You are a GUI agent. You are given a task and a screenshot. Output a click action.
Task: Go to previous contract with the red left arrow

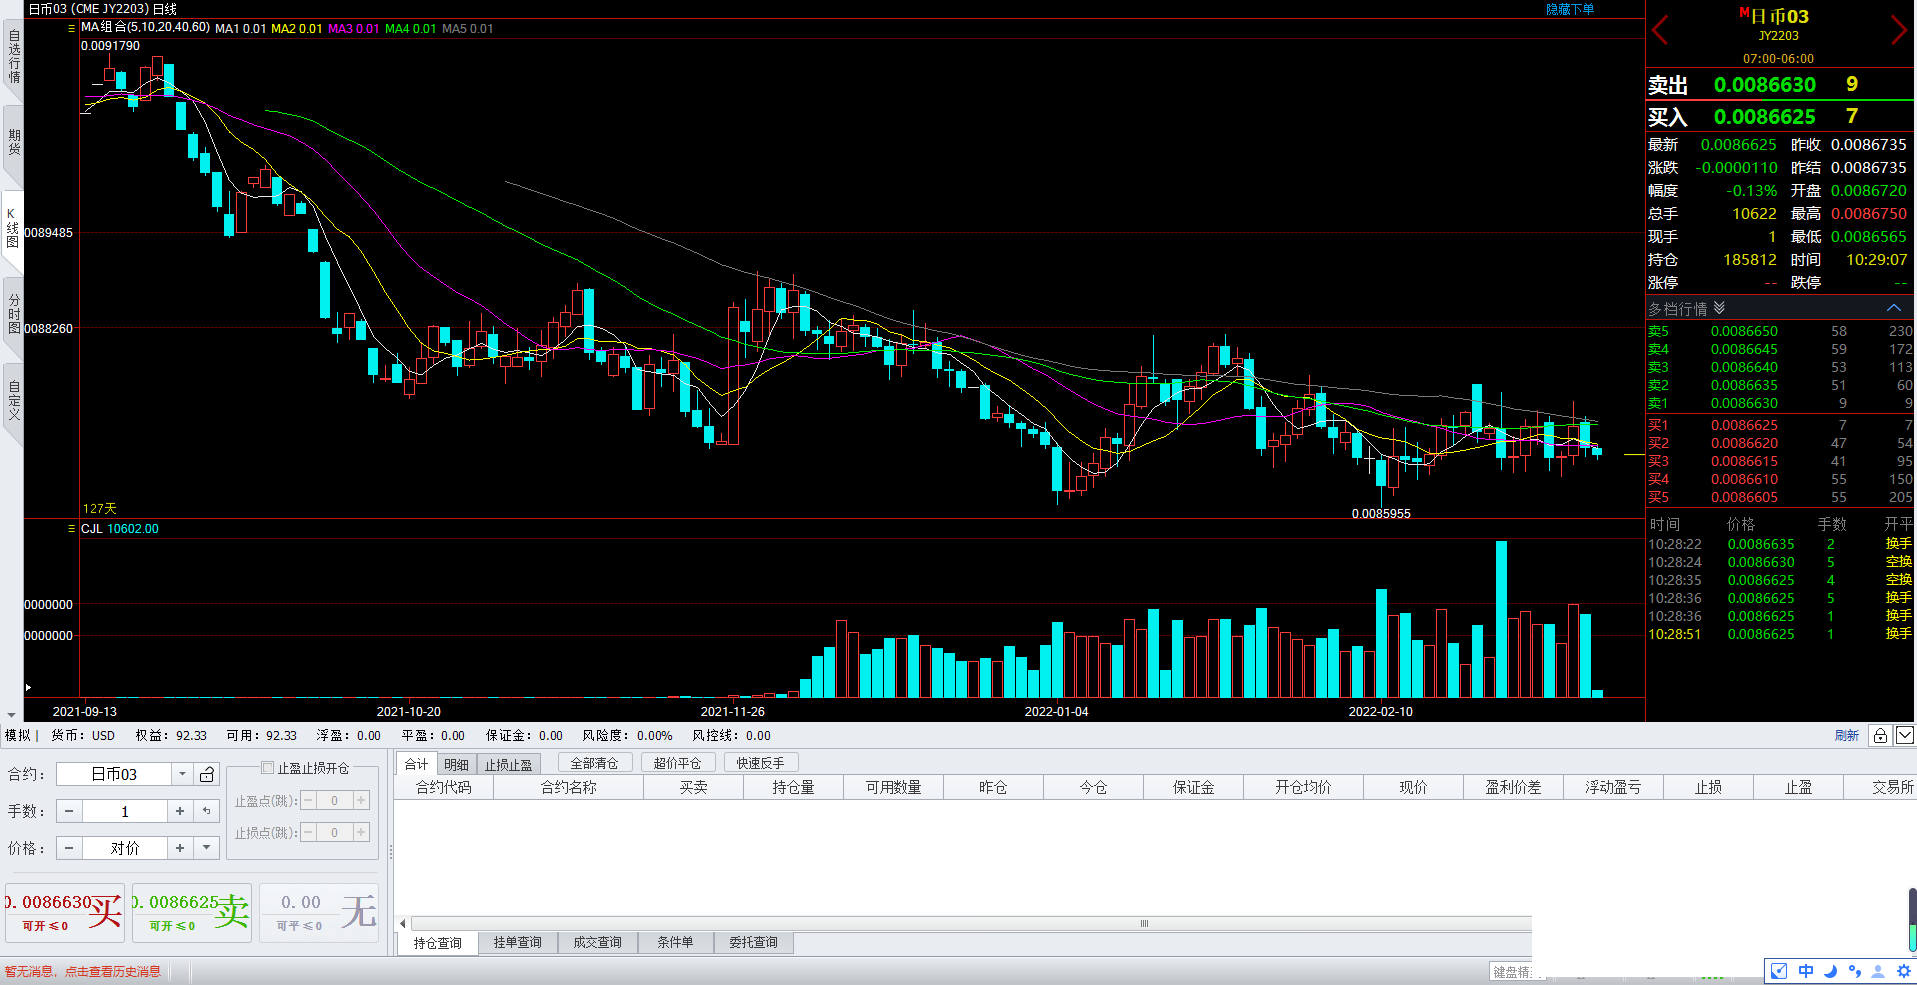pyautogui.click(x=1661, y=30)
